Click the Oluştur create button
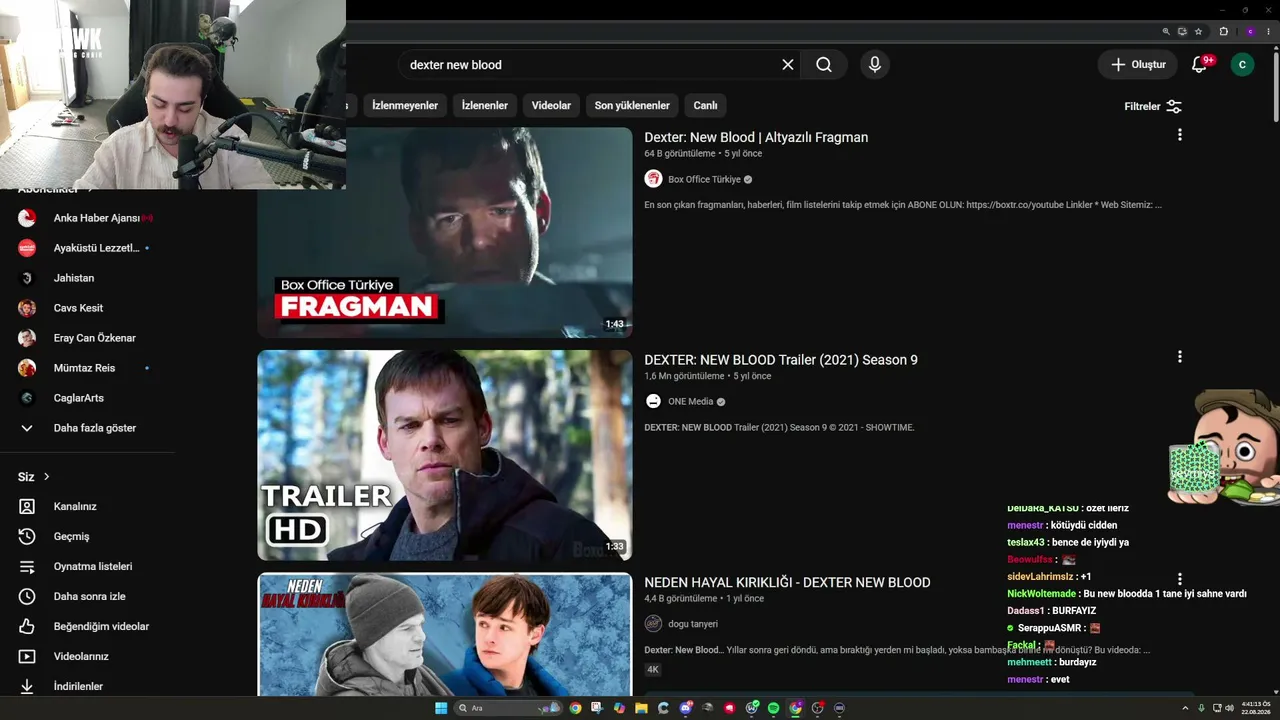 point(1138,65)
